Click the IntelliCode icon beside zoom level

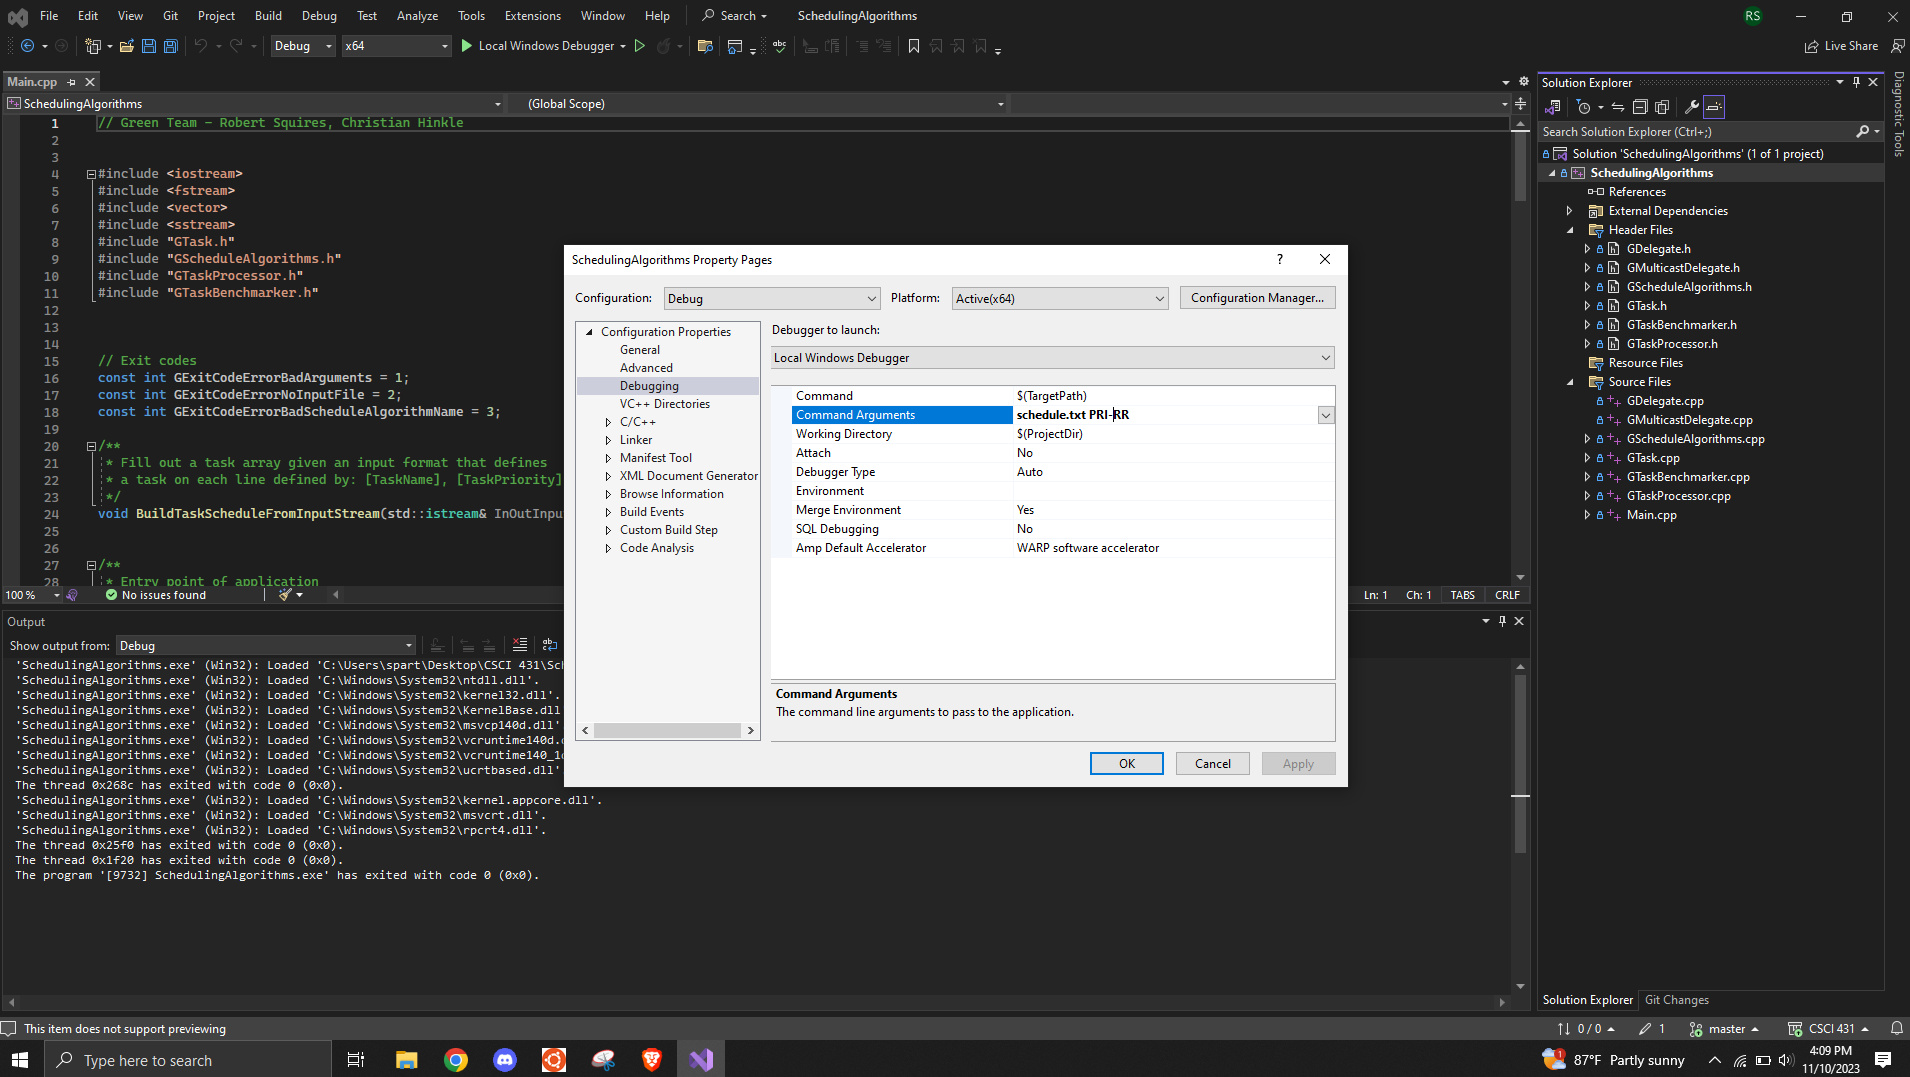(72, 595)
